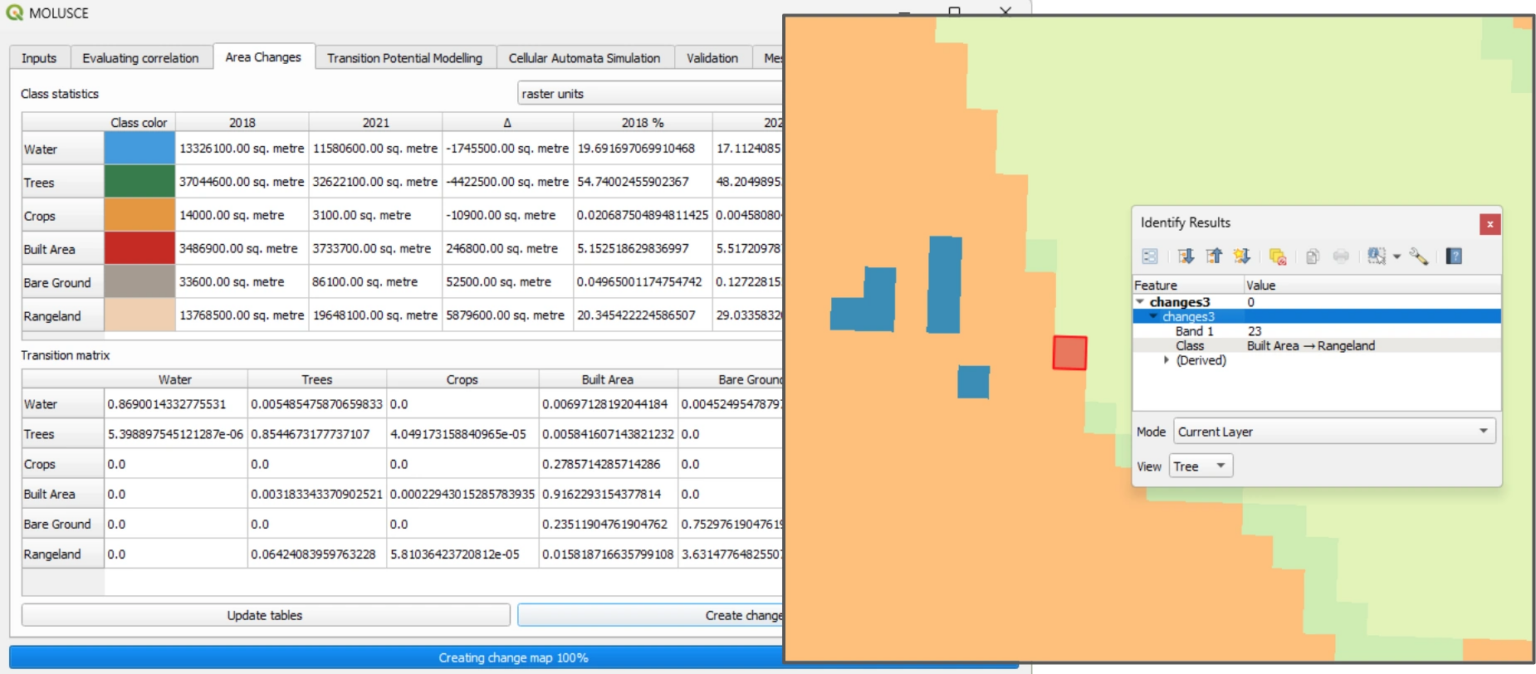Open the Identify Results help book icon
This screenshot has height=674, width=1536.
(1454, 256)
